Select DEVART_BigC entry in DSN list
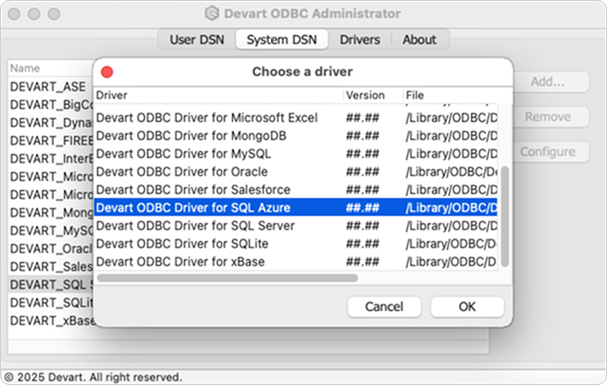The width and height of the screenshot is (607, 385). [51, 105]
